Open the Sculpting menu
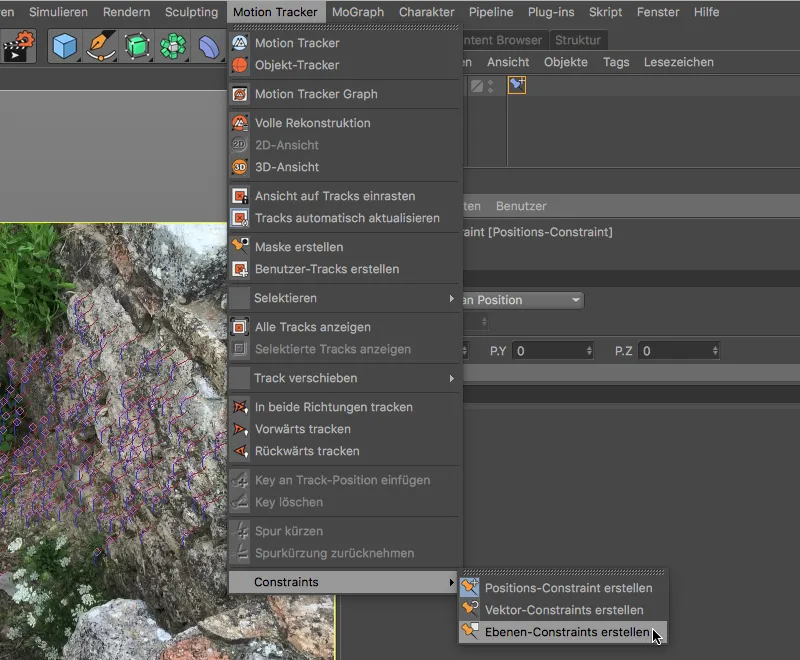The width and height of the screenshot is (800, 660). [x=191, y=12]
